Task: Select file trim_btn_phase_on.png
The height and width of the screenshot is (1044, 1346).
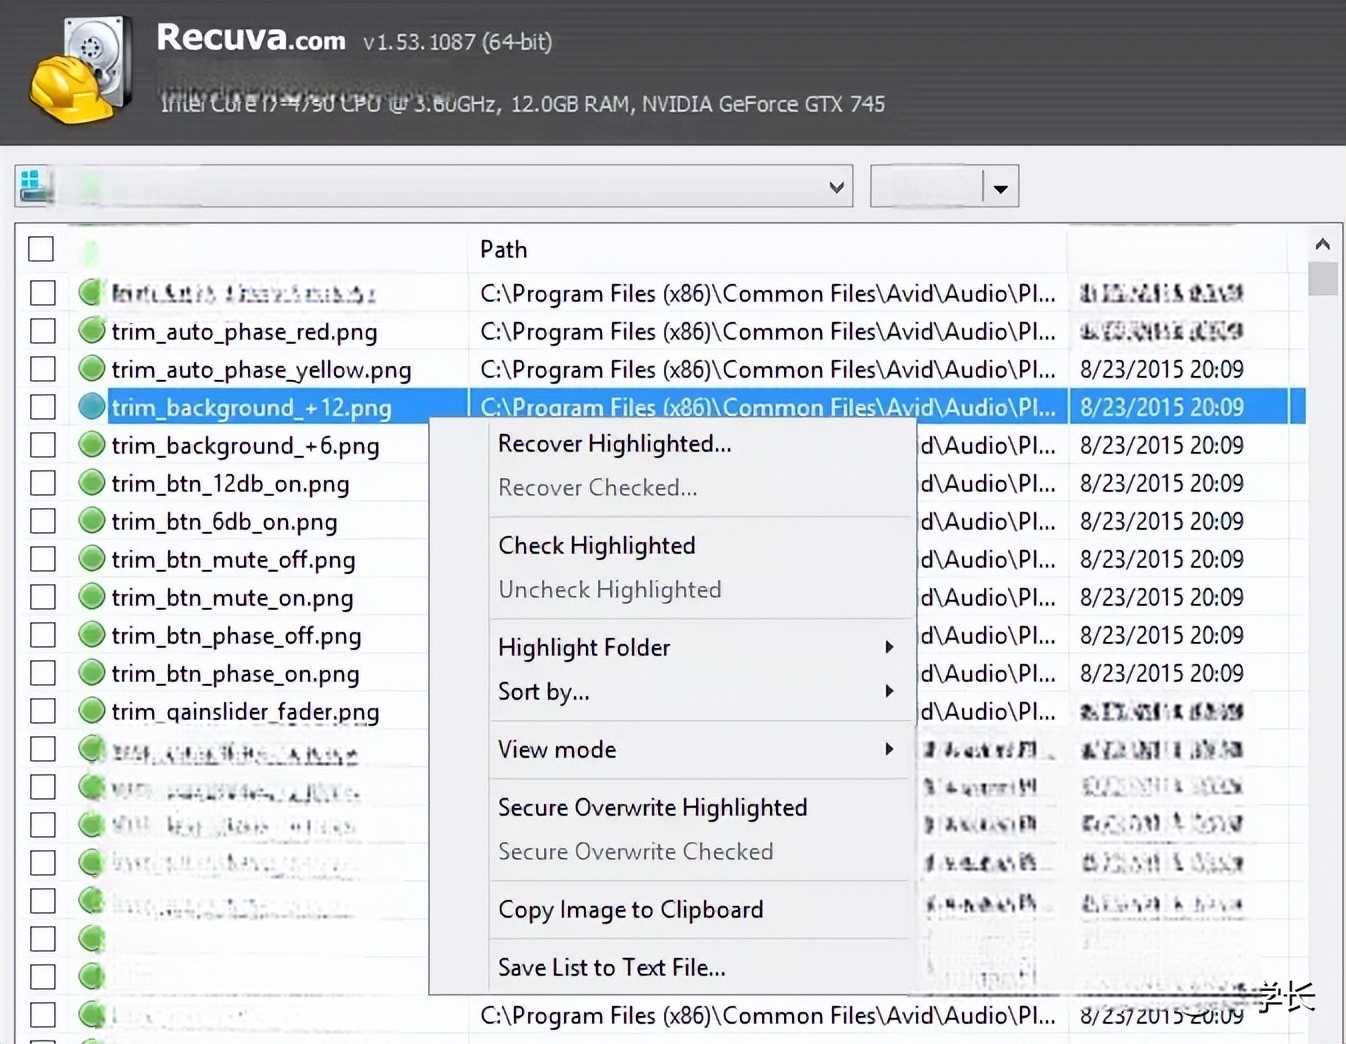Action: [235, 673]
